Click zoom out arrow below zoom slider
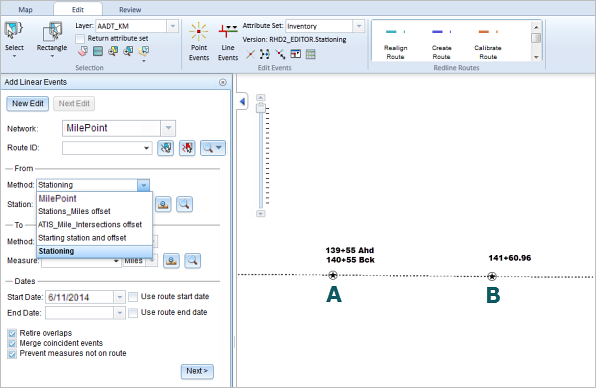Image resolution: width=596 pixels, height=388 pixels. click(260, 214)
